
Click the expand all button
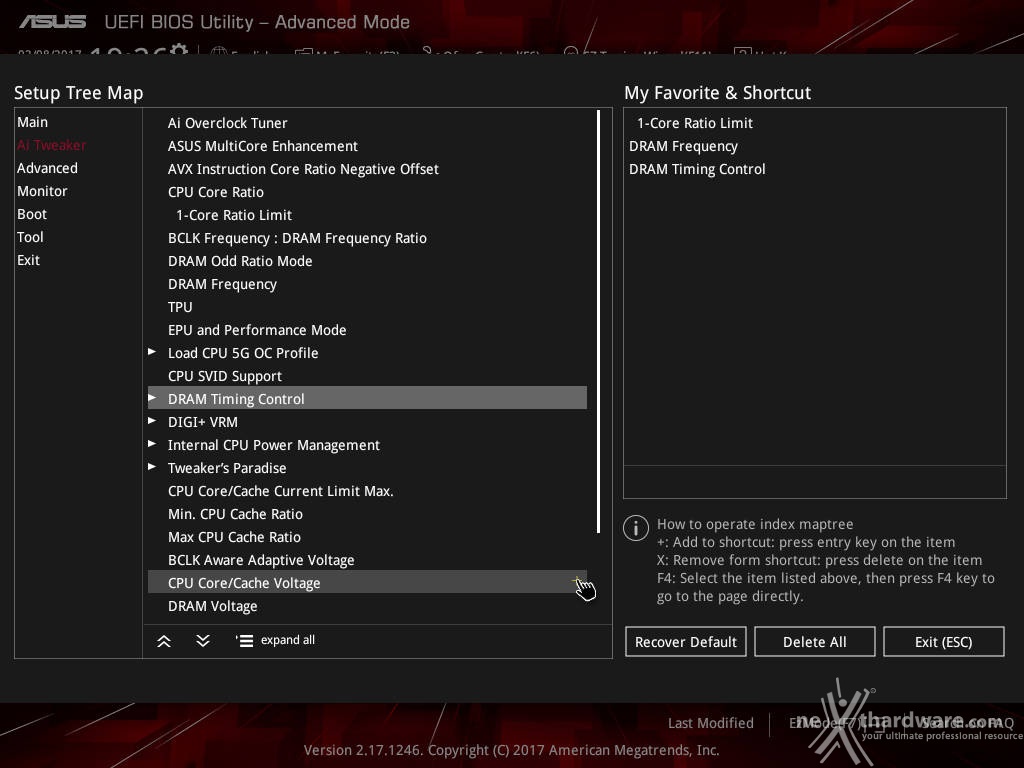click(x=276, y=641)
